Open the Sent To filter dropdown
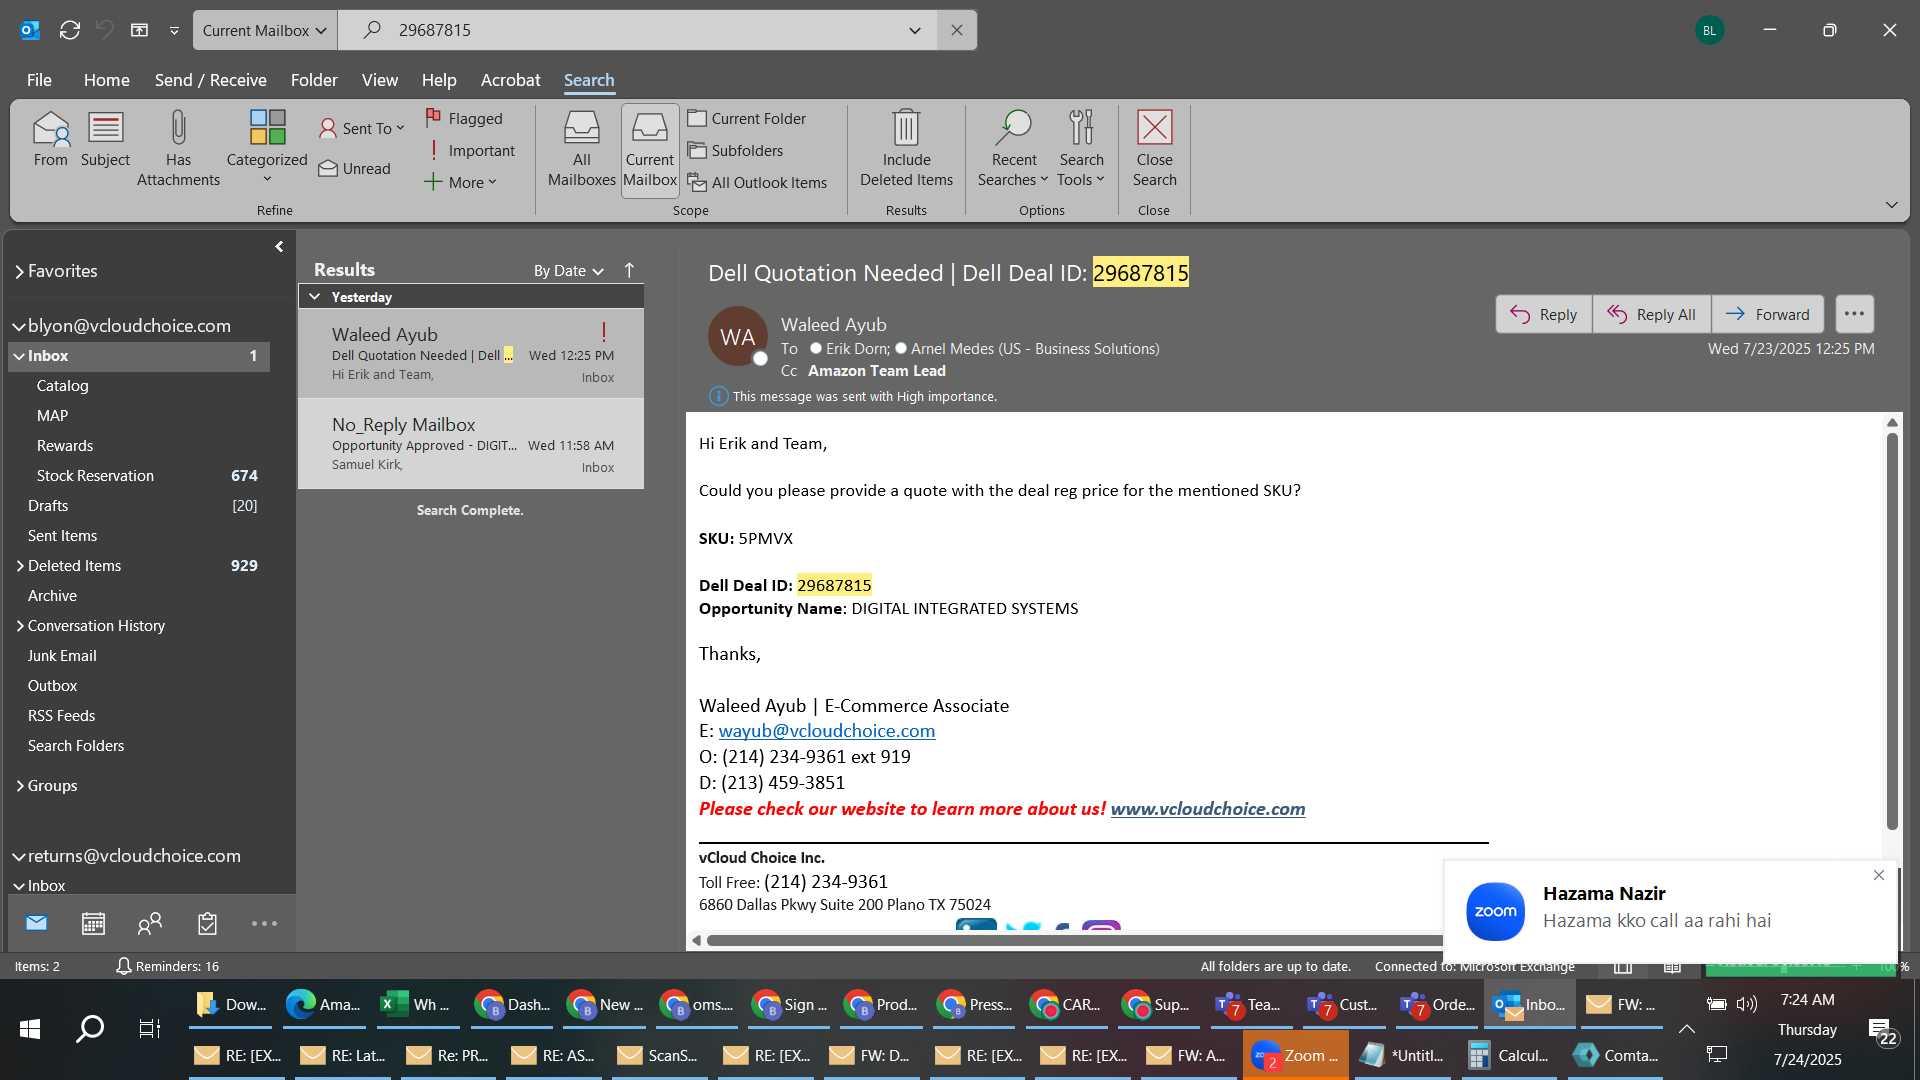This screenshot has height=1080, width=1920. 361,128
